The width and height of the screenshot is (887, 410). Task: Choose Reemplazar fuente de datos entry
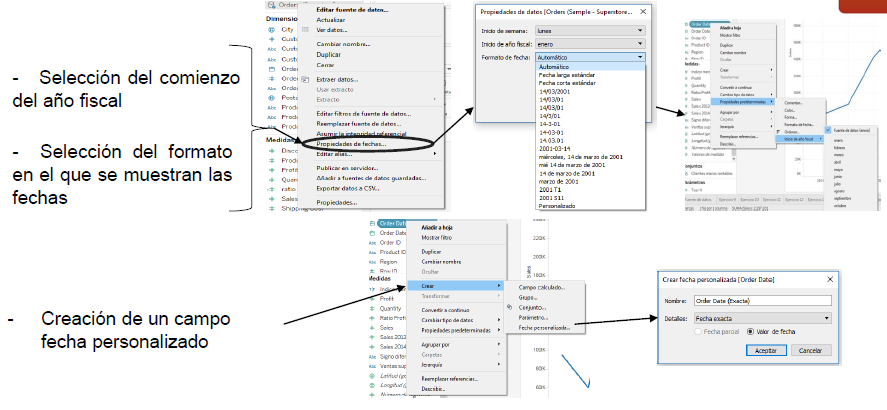pos(359,123)
